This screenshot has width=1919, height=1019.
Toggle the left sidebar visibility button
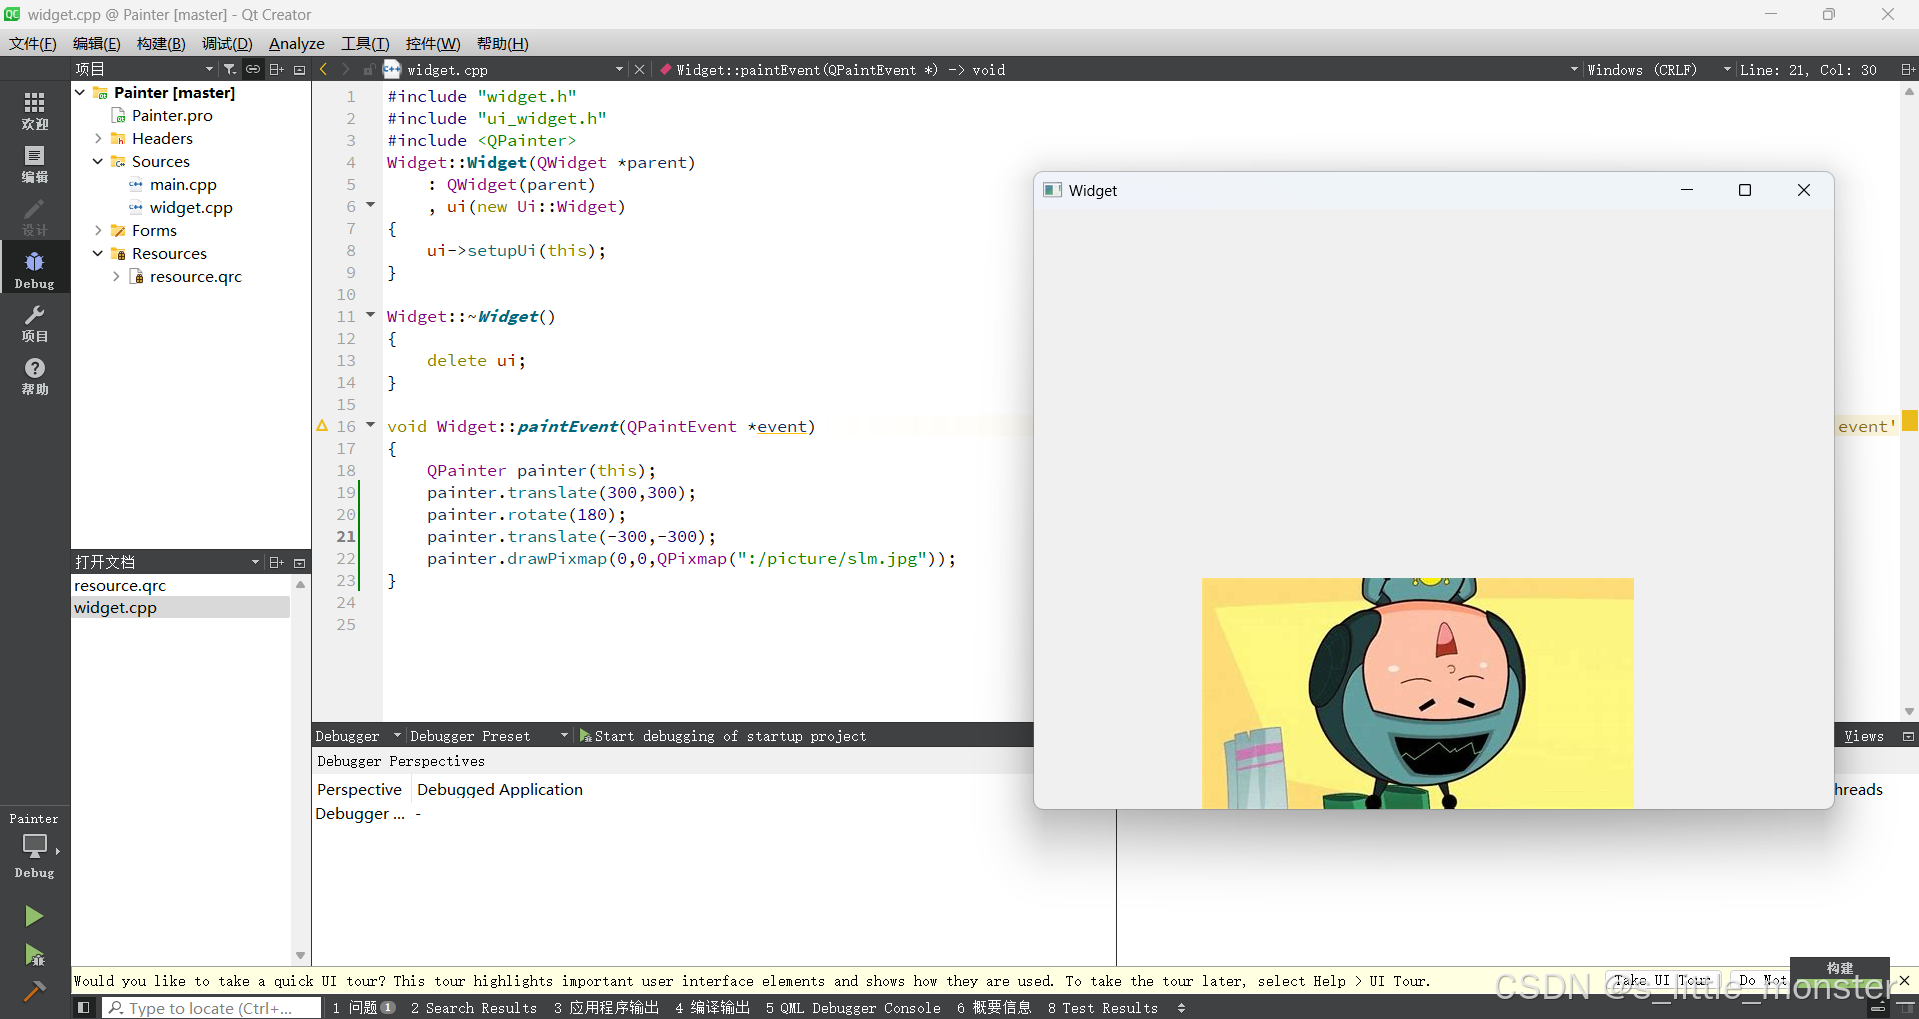(x=84, y=1007)
